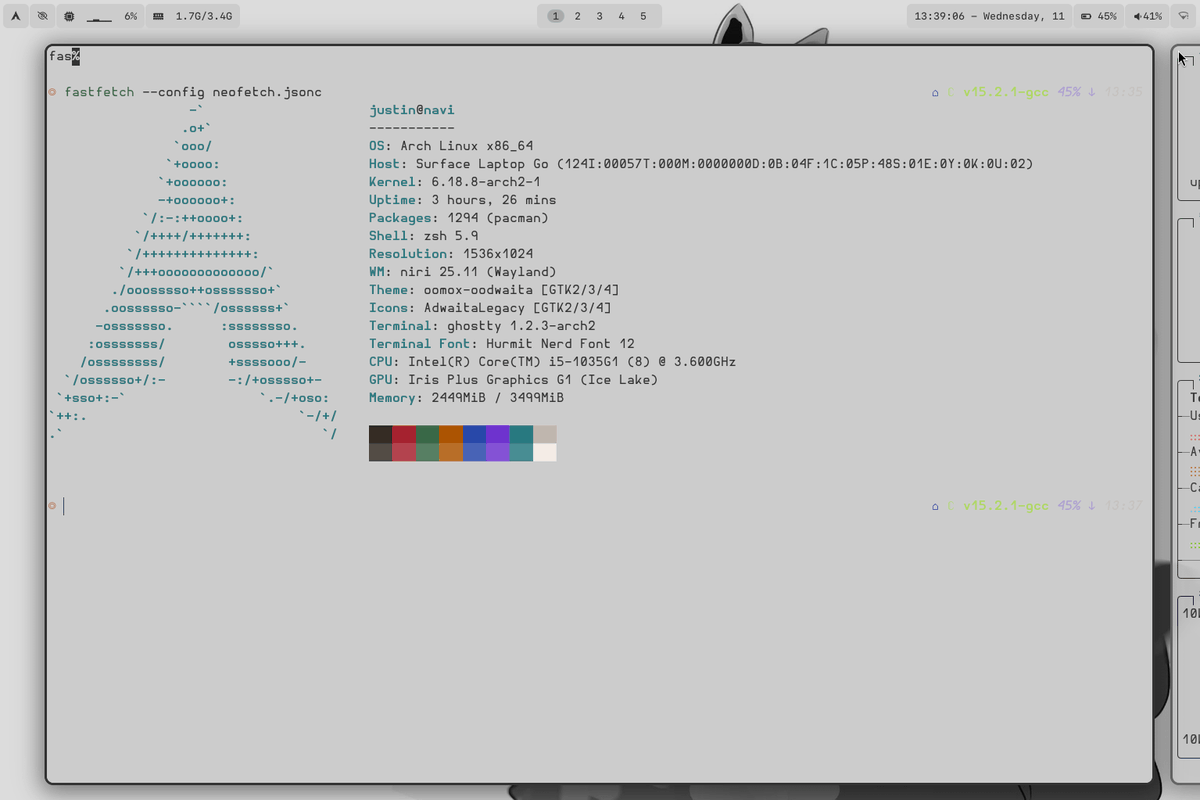Screen dimensions: 1200x800
Task: Click the red prompt marker before fastfetch command
Action: [52, 92]
